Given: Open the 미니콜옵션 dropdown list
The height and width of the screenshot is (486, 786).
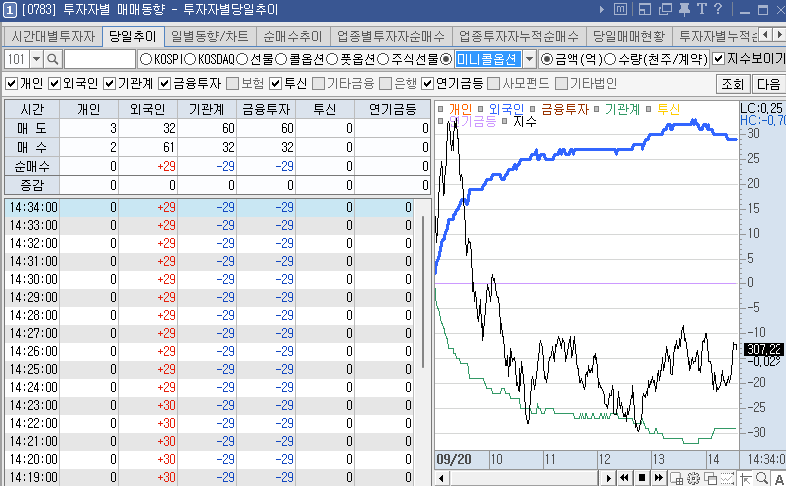Looking at the screenshot, I should click(529, 59).
